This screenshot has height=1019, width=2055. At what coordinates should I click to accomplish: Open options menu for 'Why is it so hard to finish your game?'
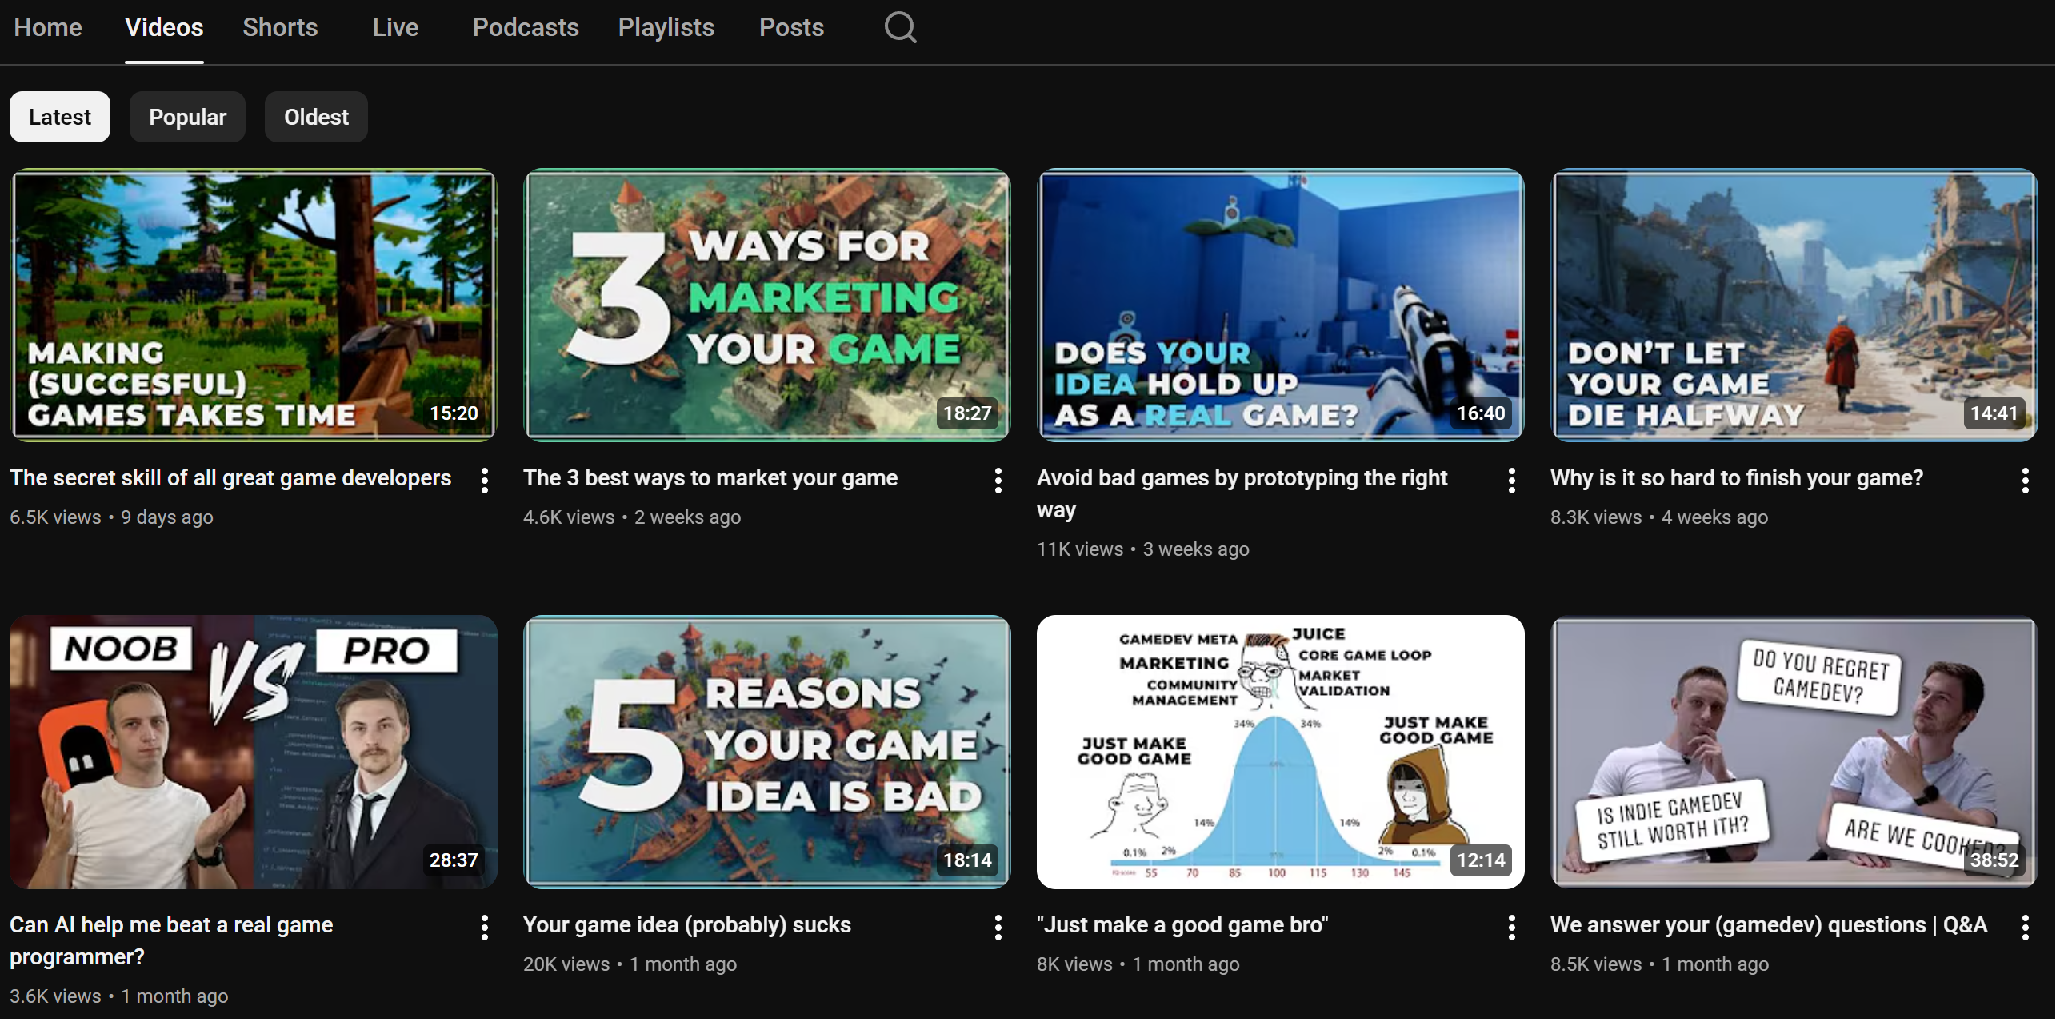(x=2025, y=481)
